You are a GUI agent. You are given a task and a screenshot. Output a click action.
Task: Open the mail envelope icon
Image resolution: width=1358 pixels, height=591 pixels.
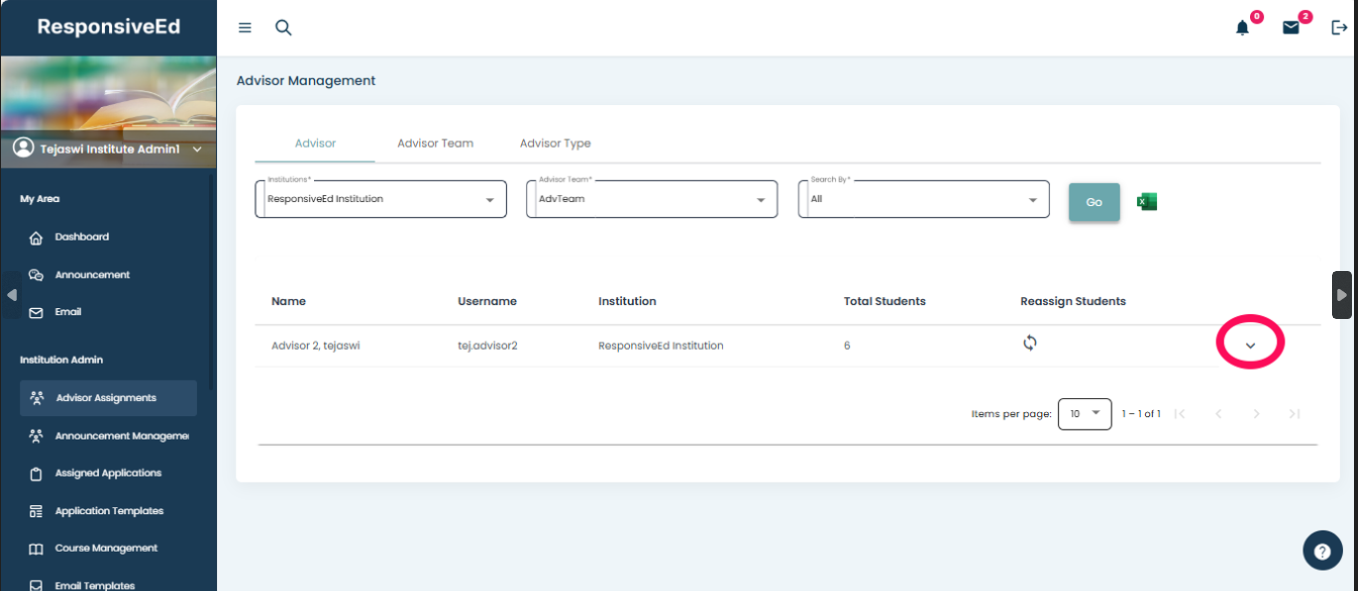pos(1291,28)
